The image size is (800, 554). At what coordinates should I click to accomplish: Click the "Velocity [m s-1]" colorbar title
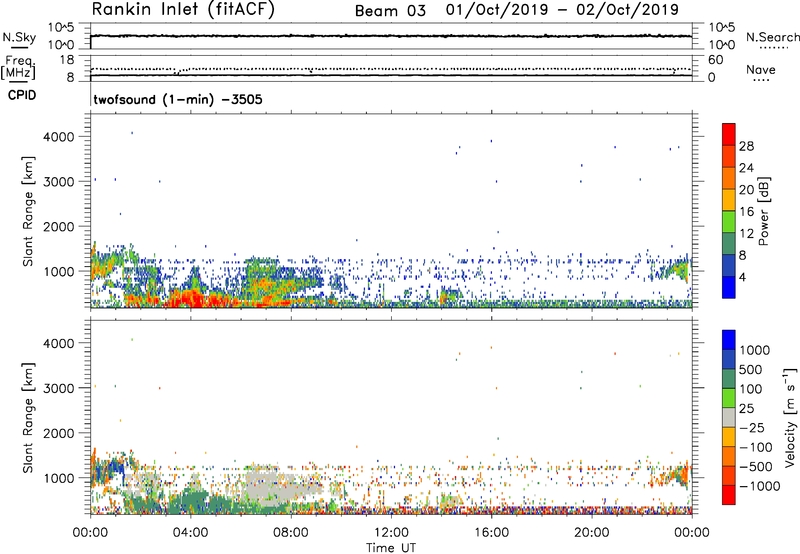pyautogui.click(x=790, y=417)
